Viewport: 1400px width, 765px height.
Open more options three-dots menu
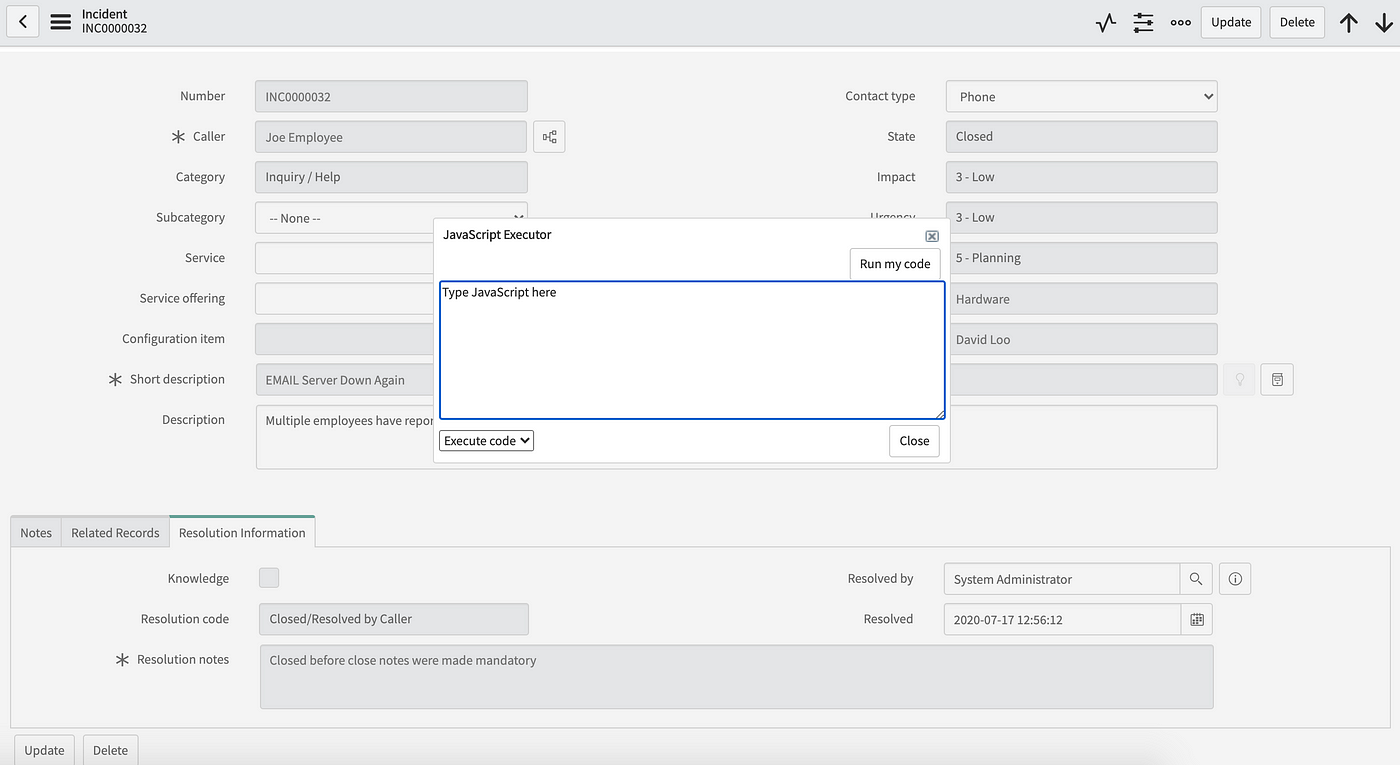[1181, 22]
